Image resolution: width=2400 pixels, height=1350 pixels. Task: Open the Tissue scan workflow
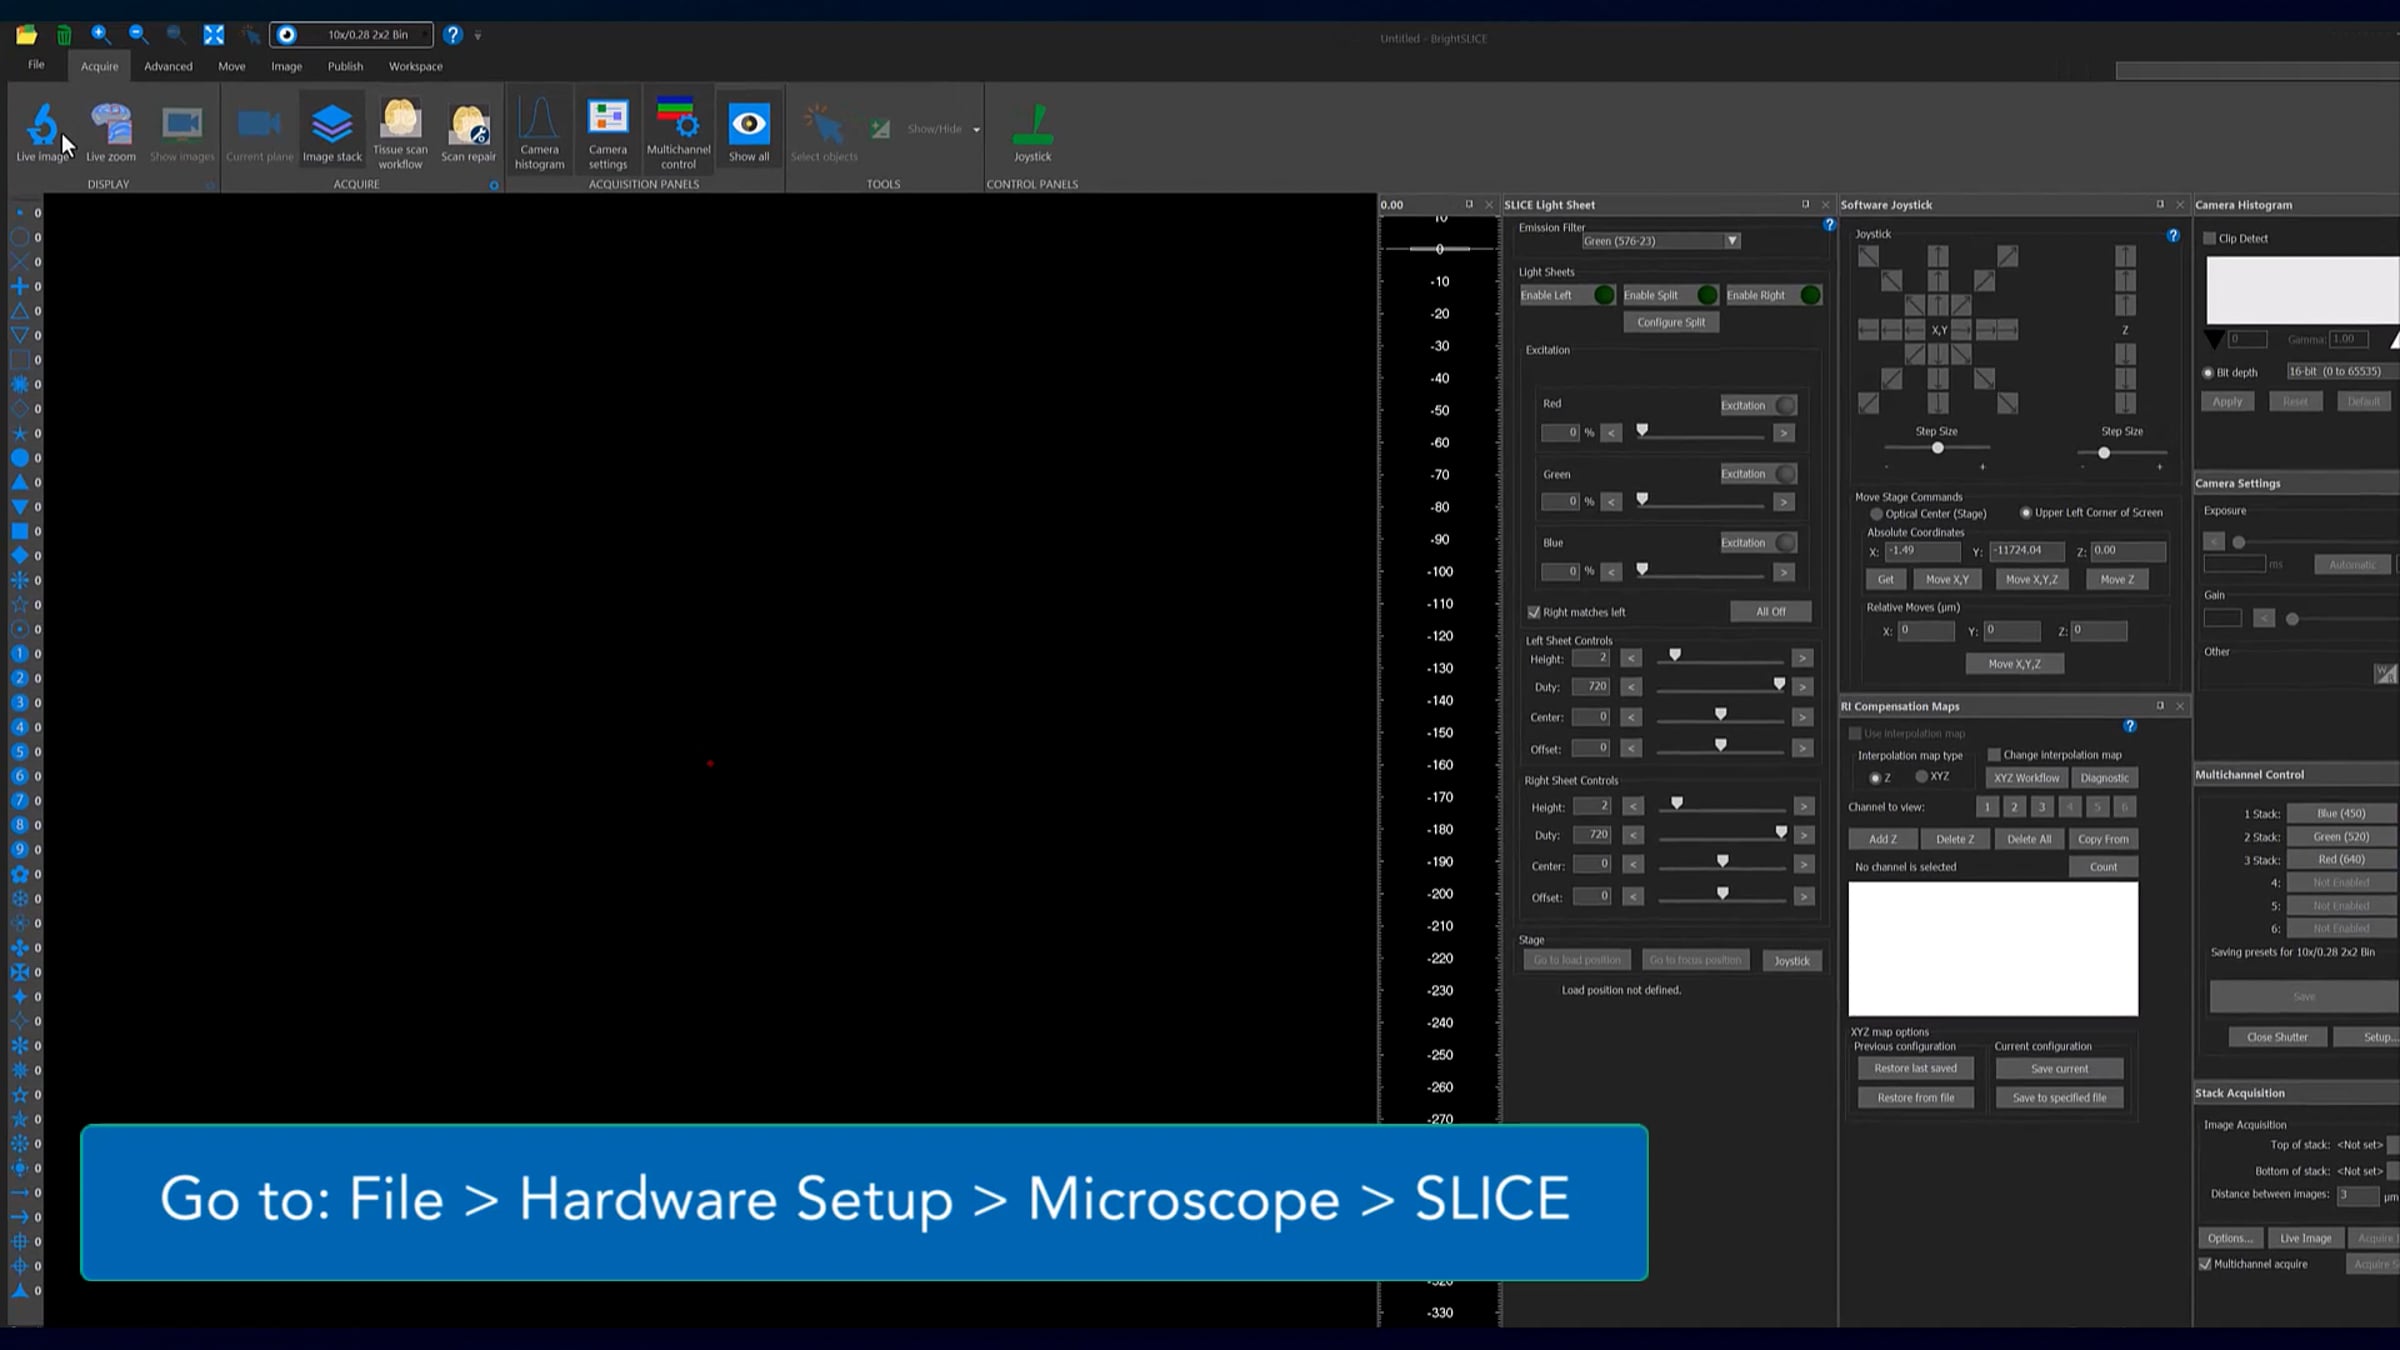(400, 133)
